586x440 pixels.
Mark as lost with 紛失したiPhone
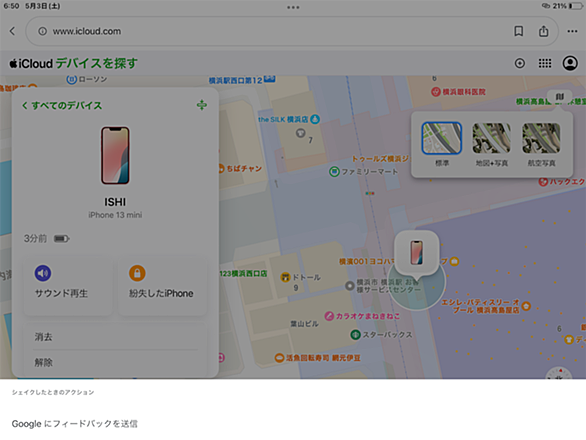click(x=162, y=286)
